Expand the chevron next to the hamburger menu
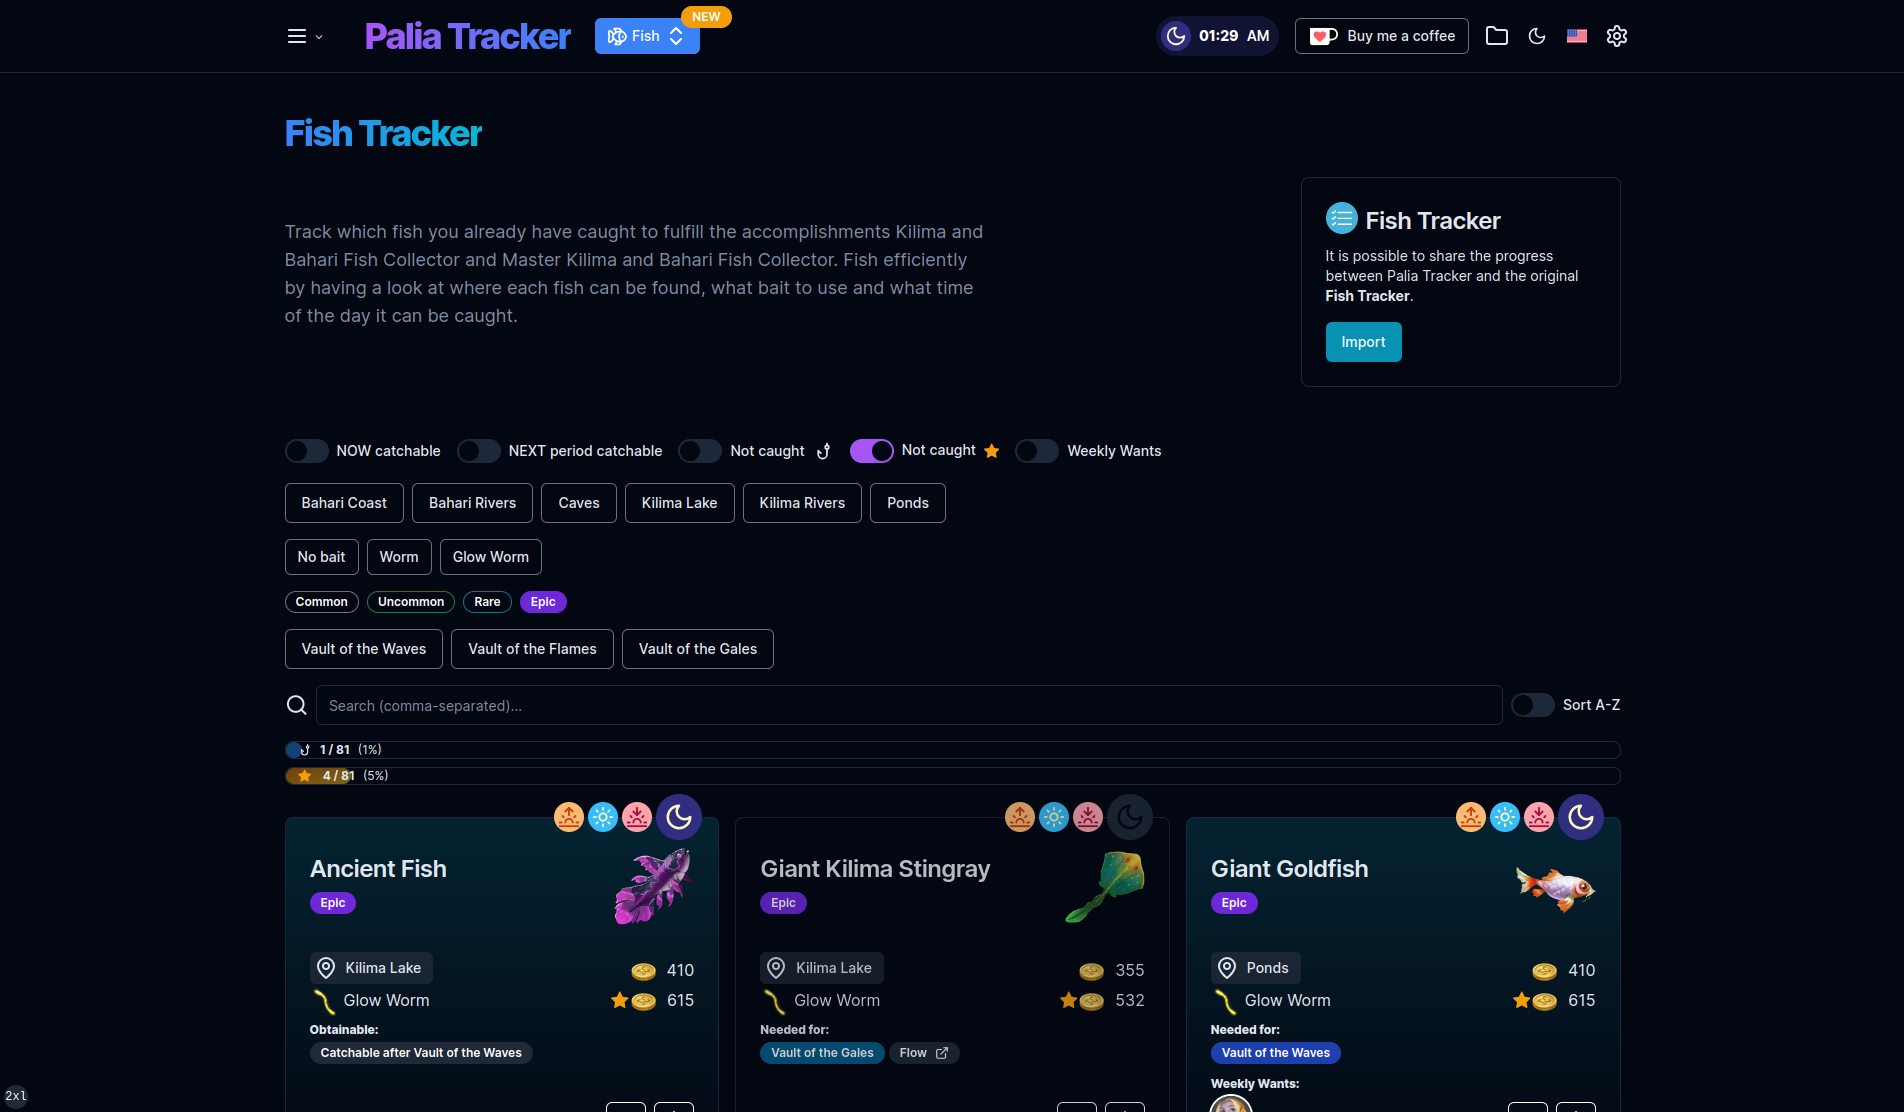This screenshot has width=1904, height=1112. 319,37
